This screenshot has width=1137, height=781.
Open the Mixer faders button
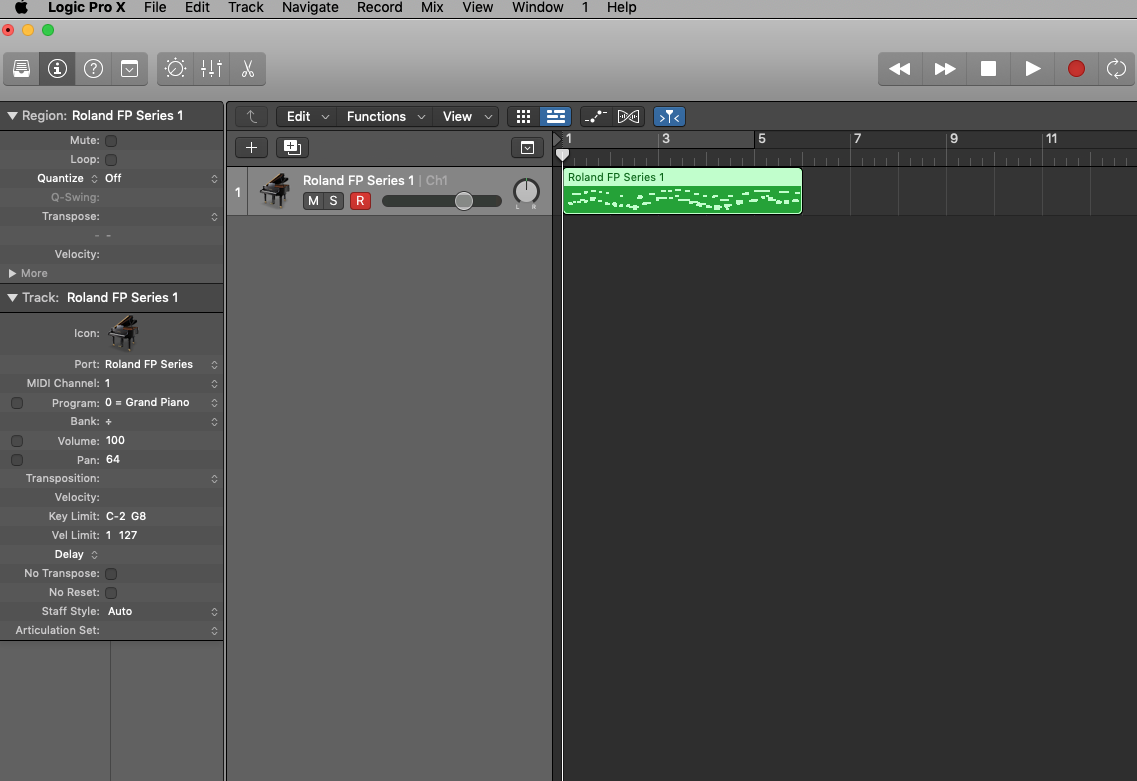(x=212, y=69)
